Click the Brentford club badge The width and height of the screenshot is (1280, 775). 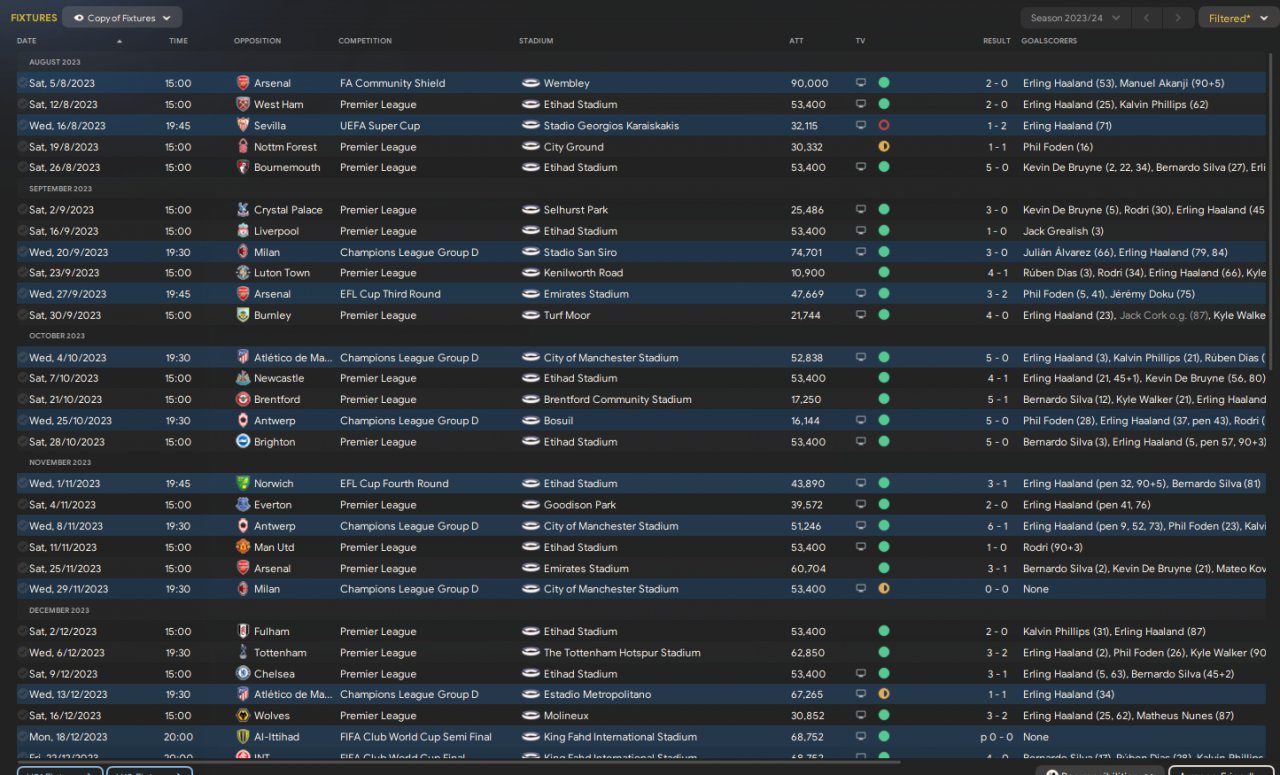pyautogui.click(x=243, y=399)
